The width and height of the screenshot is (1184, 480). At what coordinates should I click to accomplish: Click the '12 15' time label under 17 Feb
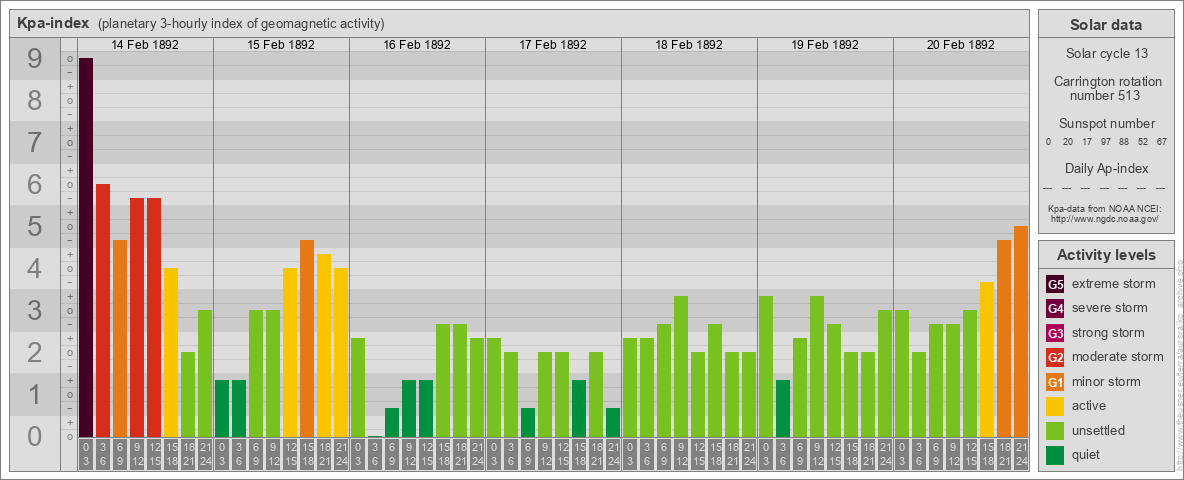click(562, 455)
